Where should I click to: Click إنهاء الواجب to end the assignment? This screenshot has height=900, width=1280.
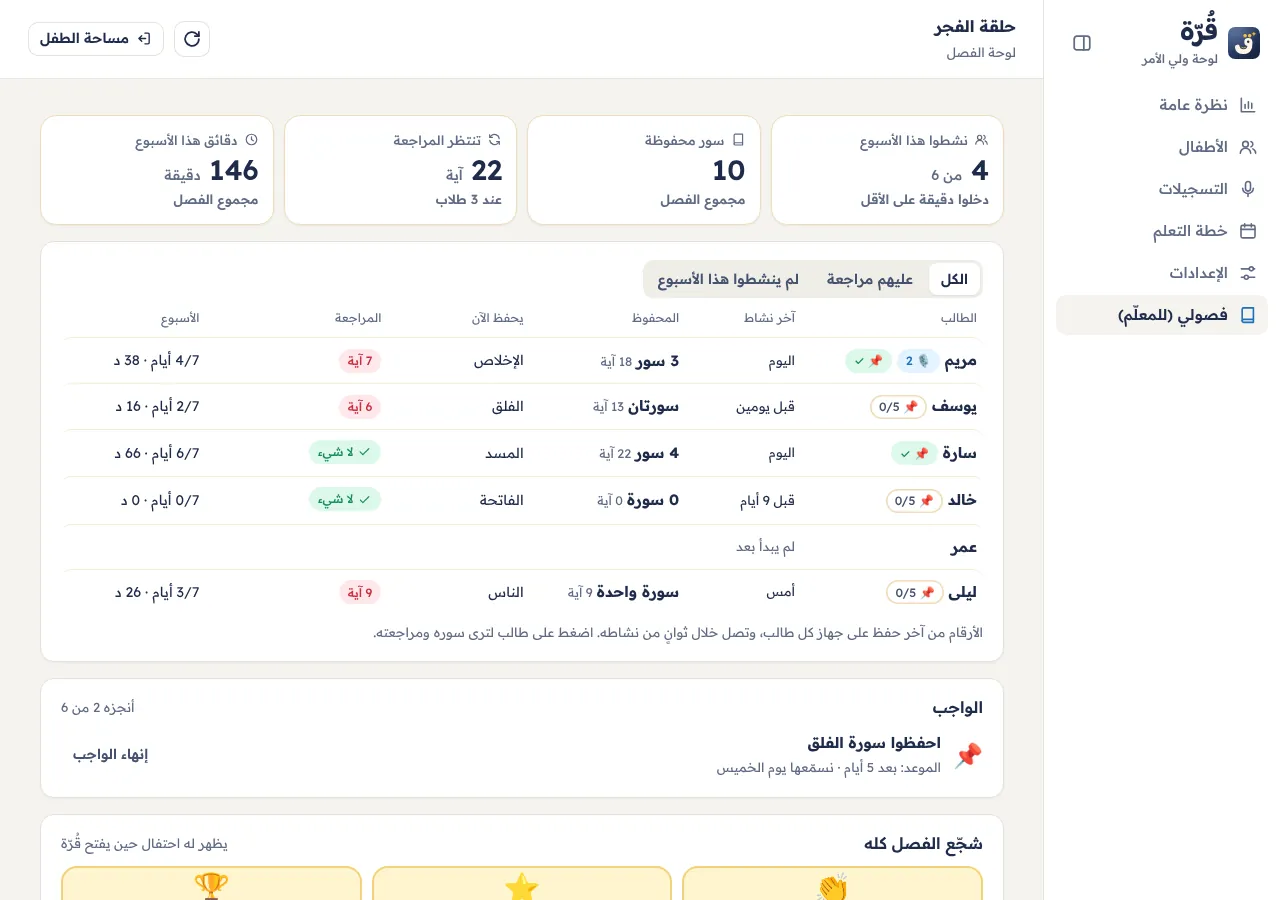tap(110, 755)
